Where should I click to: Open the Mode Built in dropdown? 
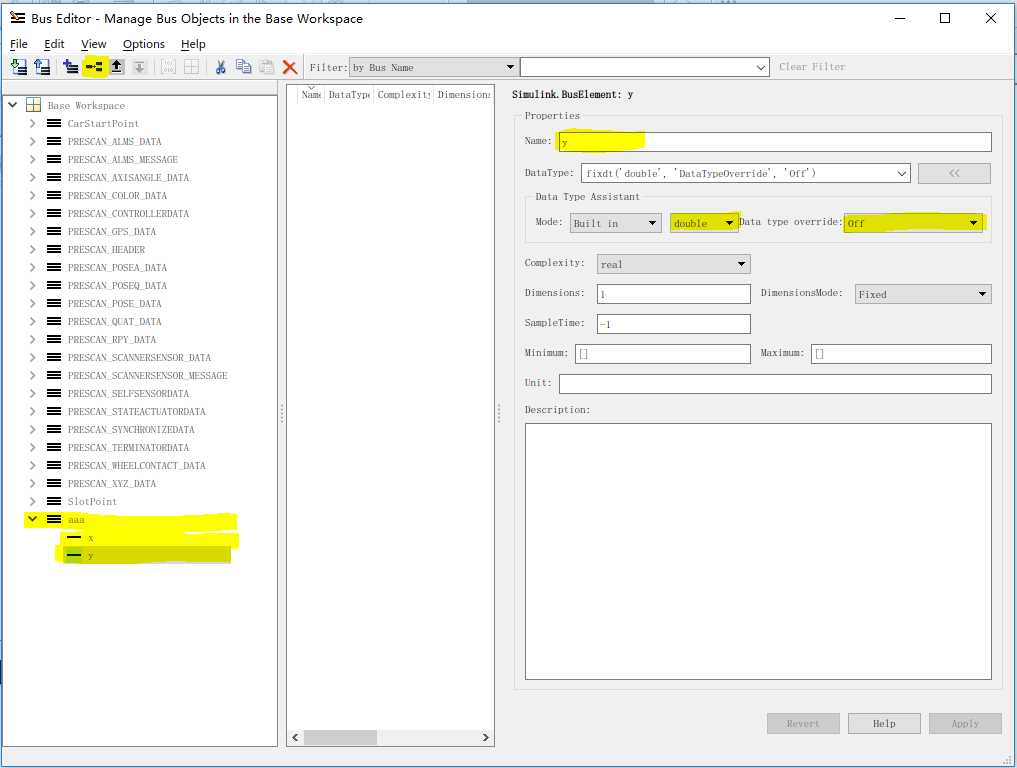point(616,223)
